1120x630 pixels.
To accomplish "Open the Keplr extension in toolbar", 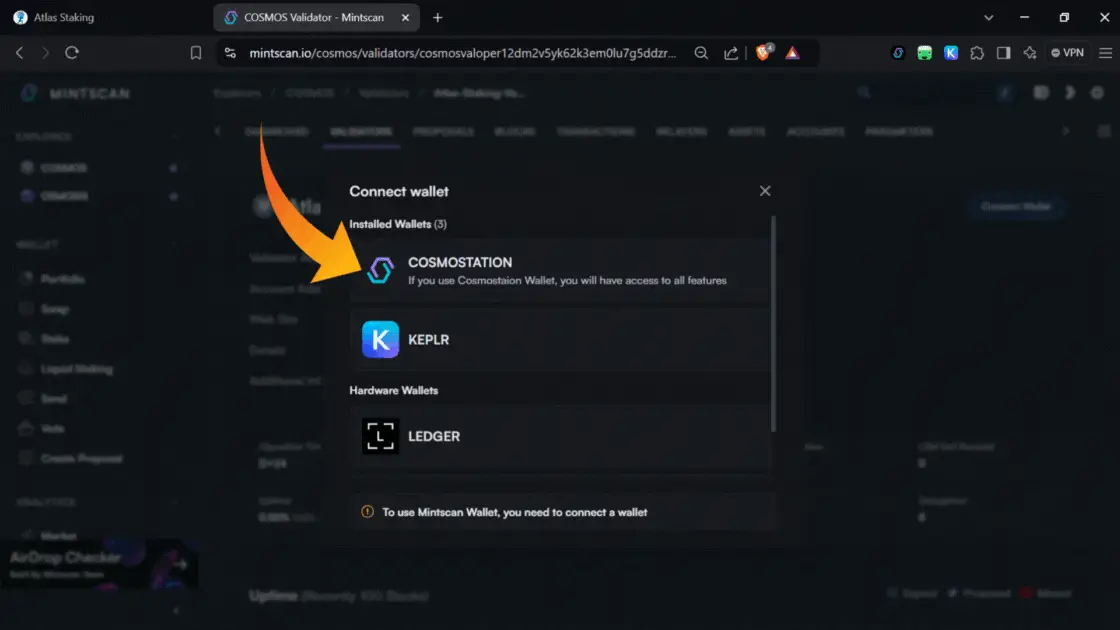I will tap(951, 53).
